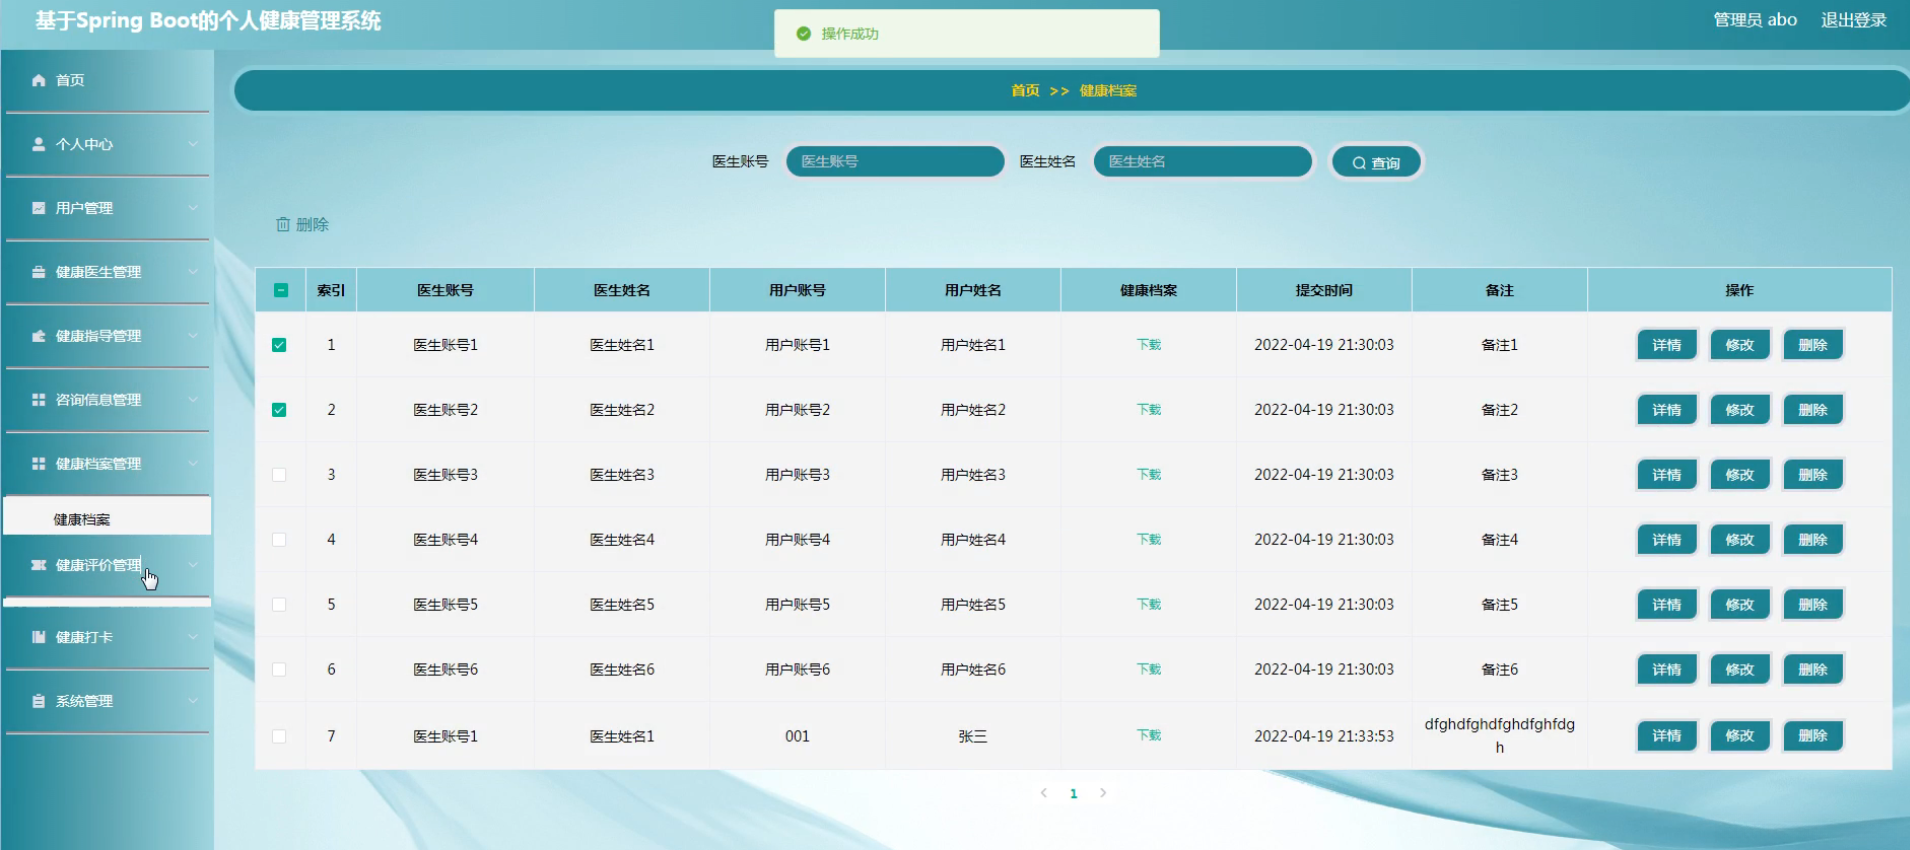
Task: Click the home icon beside 首页 in sidebar
Action: 38,80
